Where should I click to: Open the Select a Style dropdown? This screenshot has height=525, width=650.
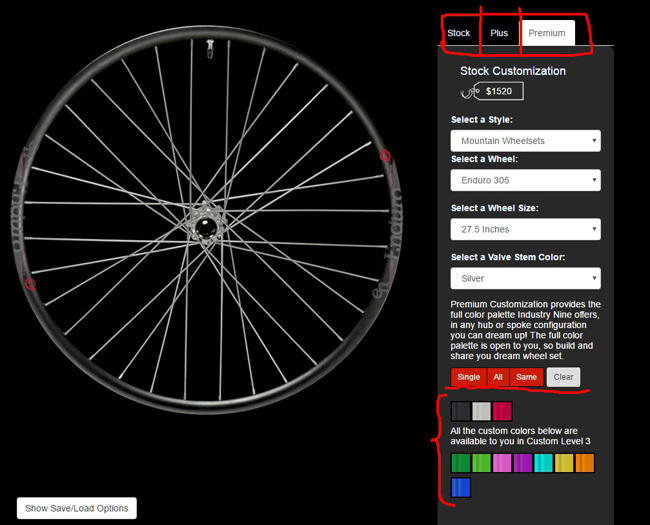[525, 141]
